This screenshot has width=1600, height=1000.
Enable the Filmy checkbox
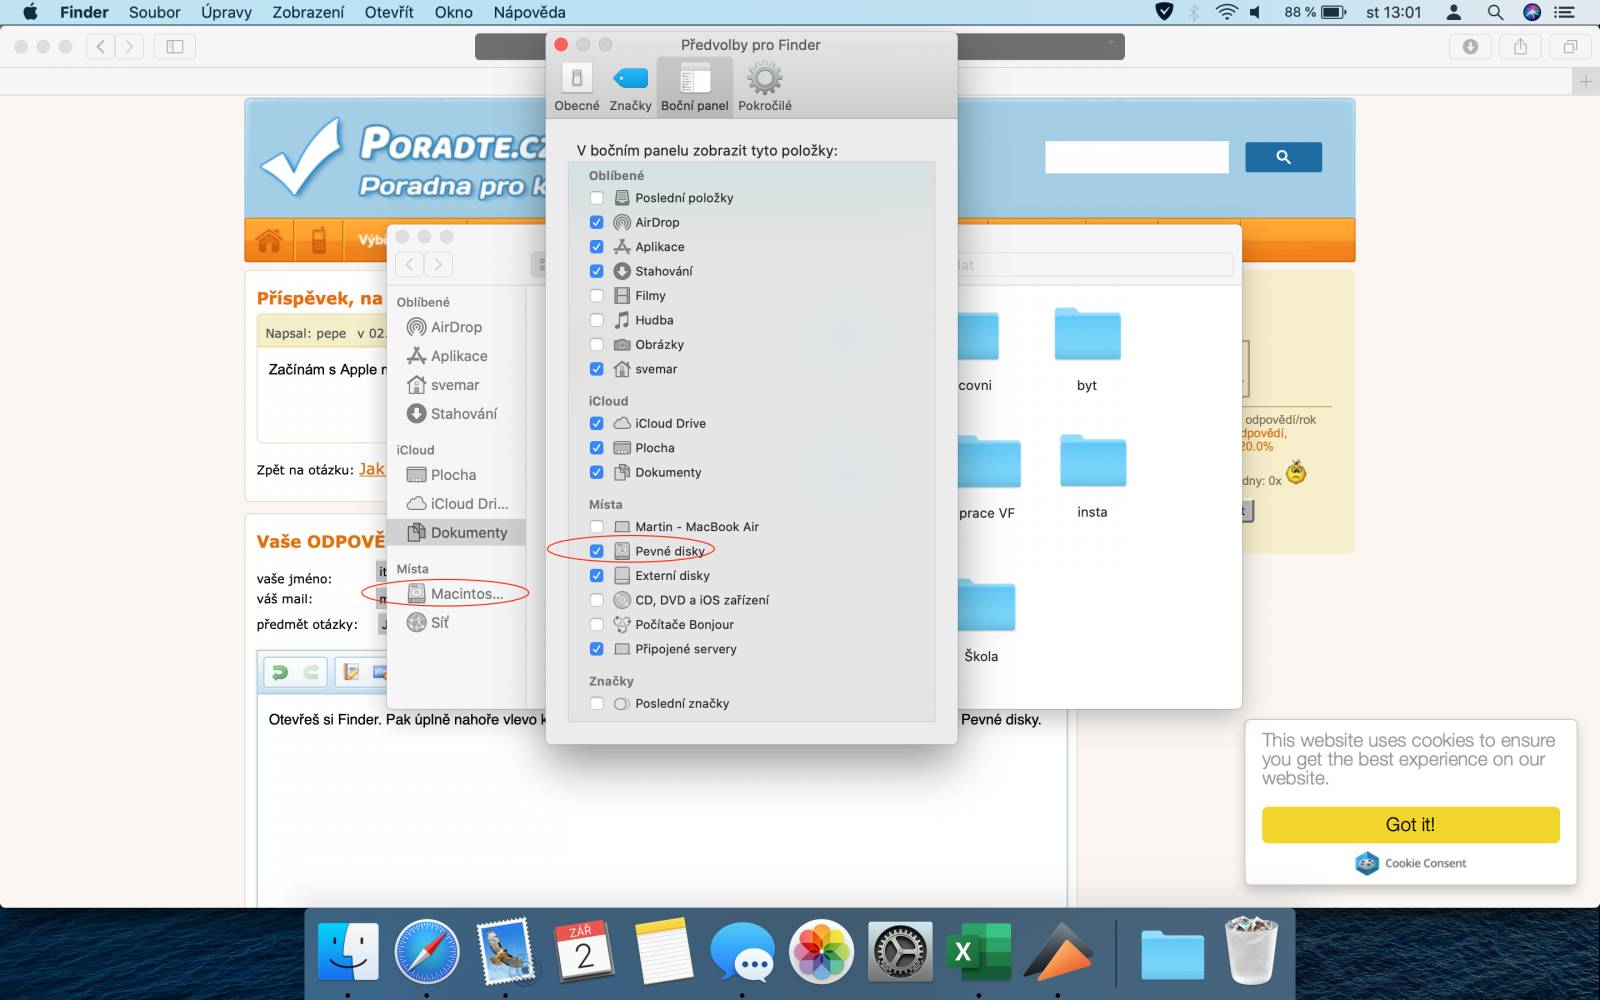coord(597,296)
